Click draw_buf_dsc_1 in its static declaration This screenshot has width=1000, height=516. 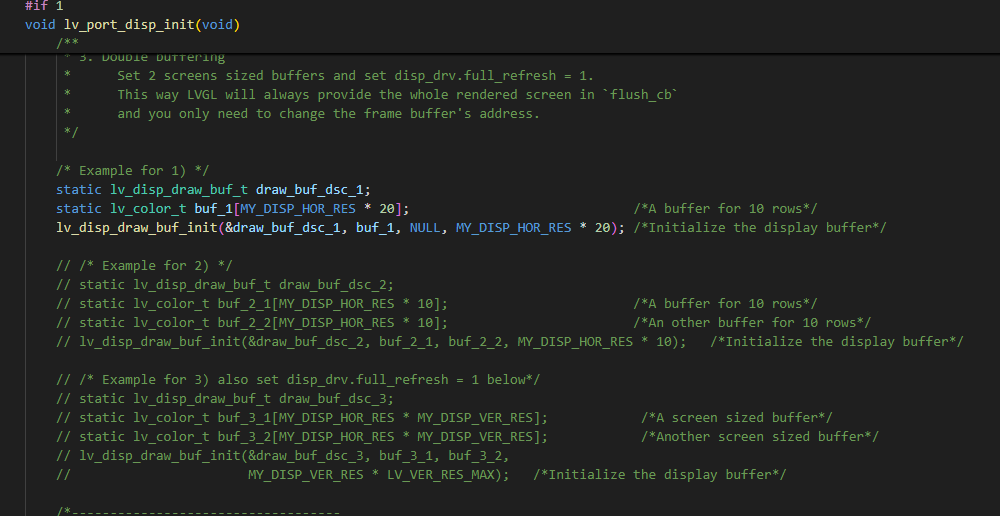(x=313, y=190)
